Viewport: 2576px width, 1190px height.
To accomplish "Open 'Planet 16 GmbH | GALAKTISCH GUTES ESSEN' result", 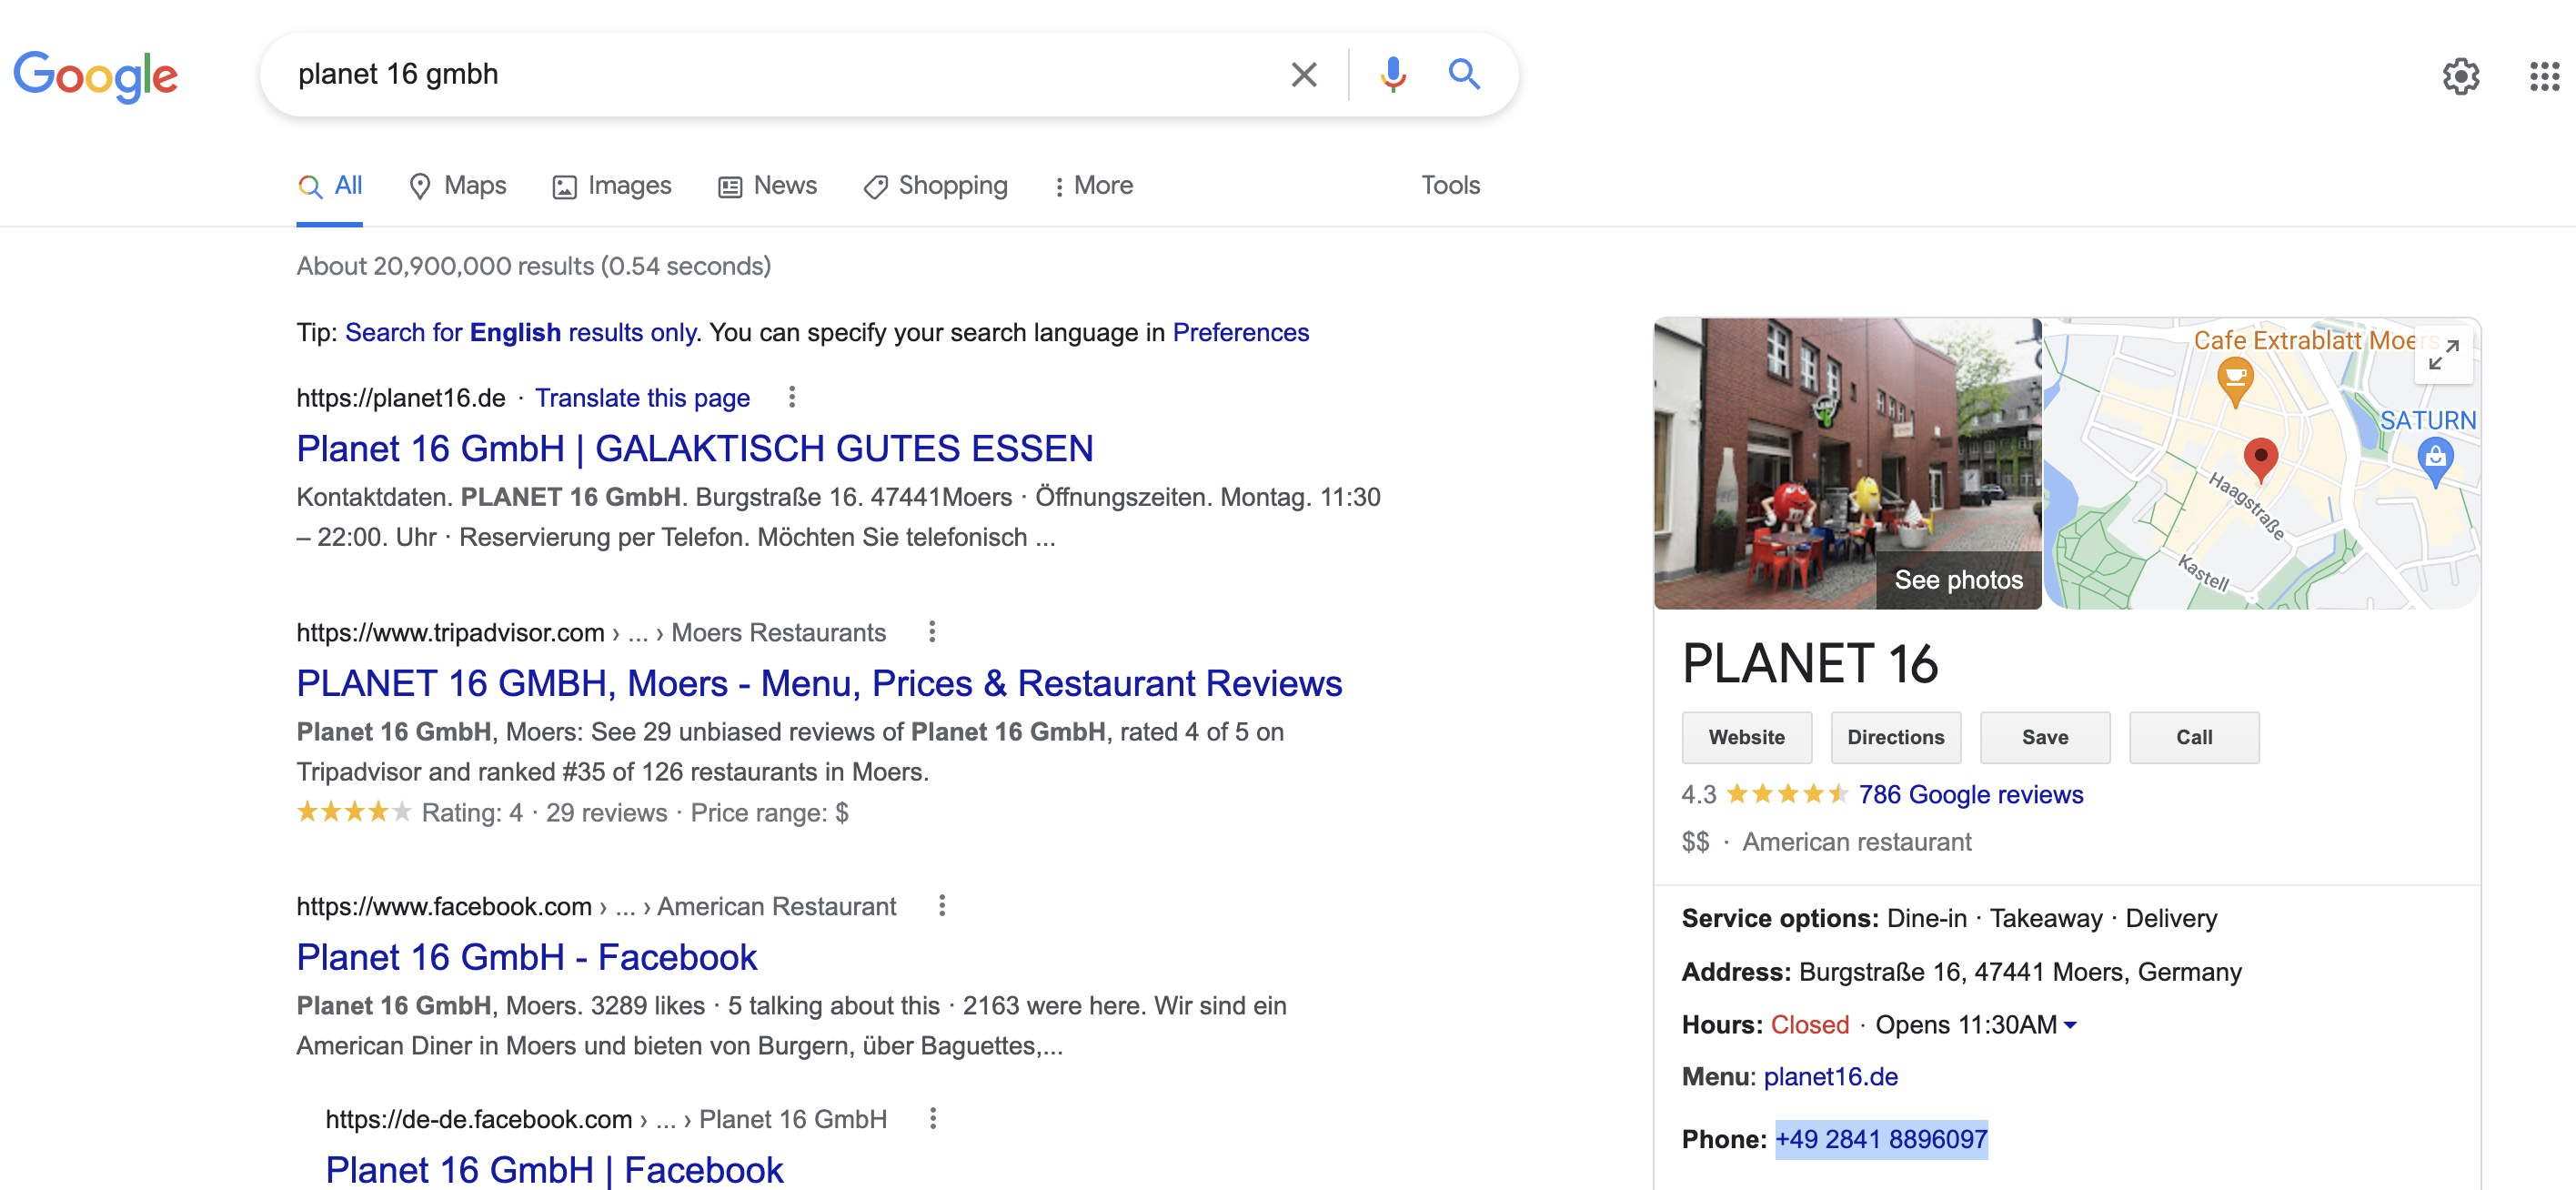I will click(695, 448).
